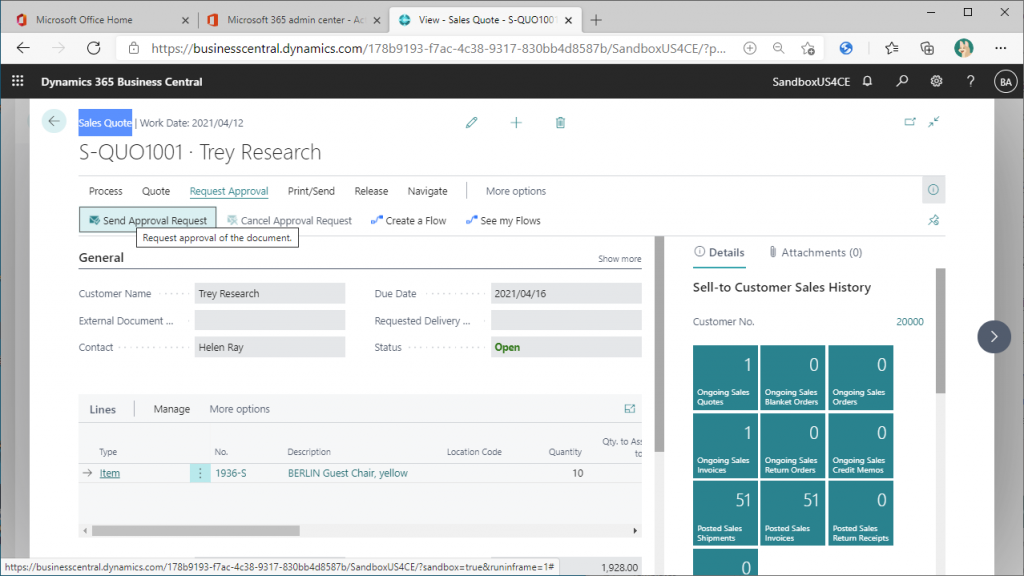Screen dimensions: 1024x576
Task: Open page in new window icon
Action: click(910, 121)
